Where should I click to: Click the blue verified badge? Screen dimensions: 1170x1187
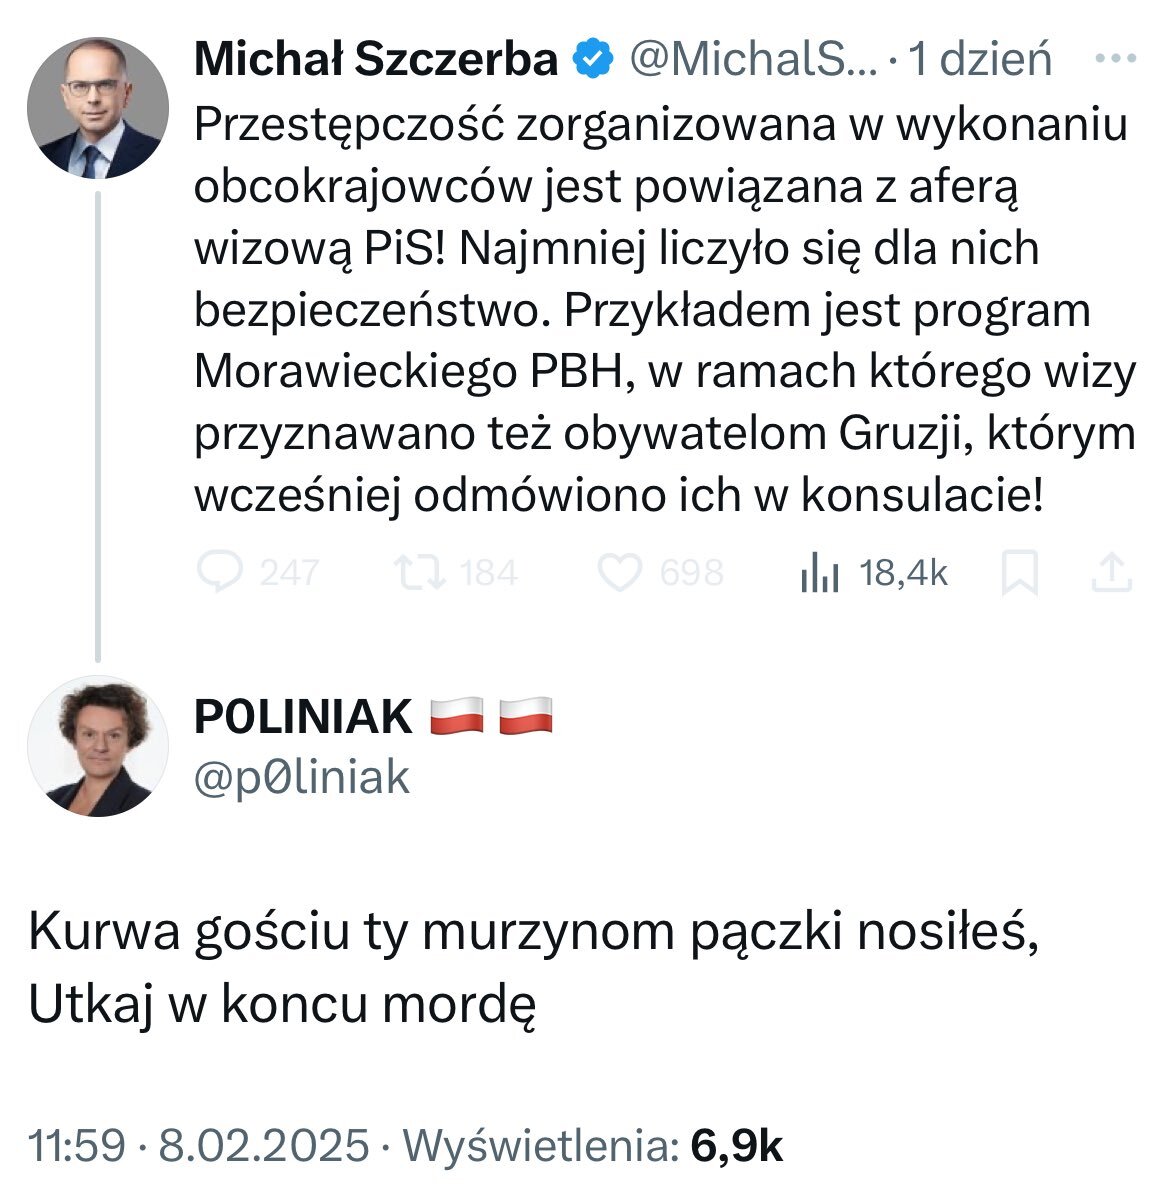pyautogui.click(x=592, y=60)
